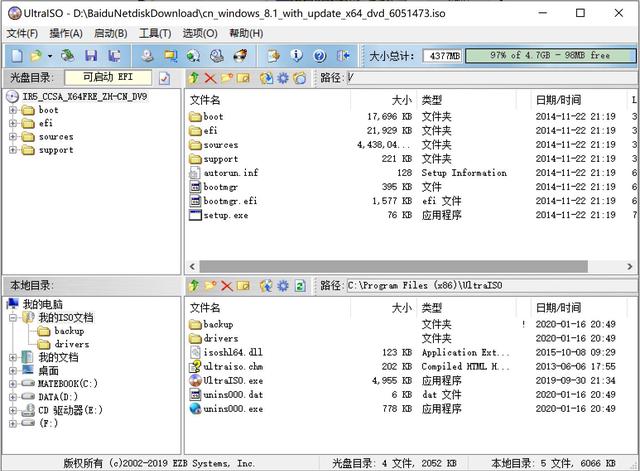This screenshot has width=640, height=471.
Task: Create a new folder in the local panel
Action: (x=210, y=285)
